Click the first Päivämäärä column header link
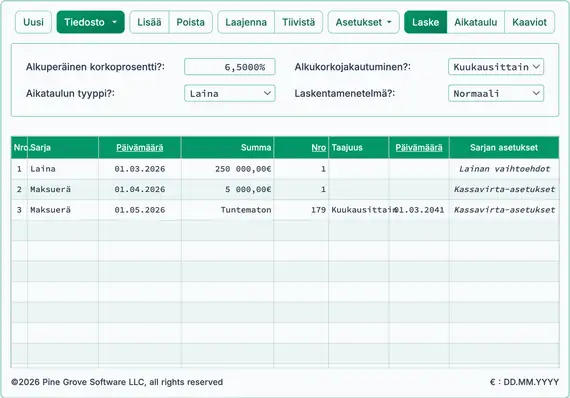This screenshot has width=570, height=398. tap(140, 148)
